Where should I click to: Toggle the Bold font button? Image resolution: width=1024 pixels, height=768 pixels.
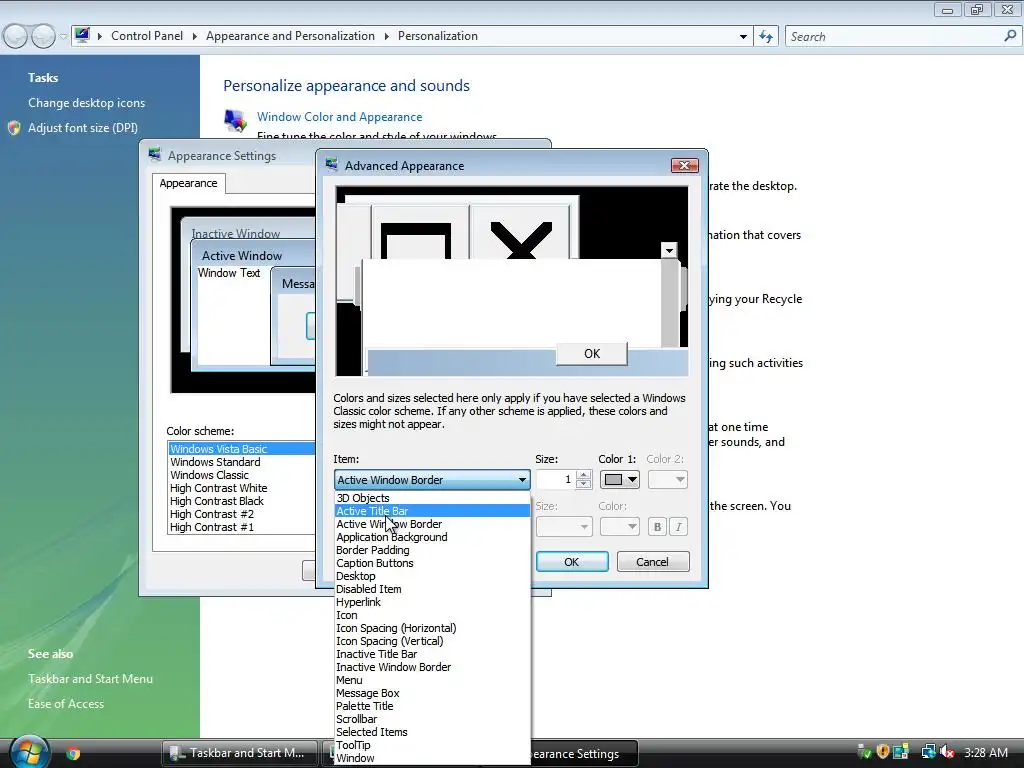point(657,527)
